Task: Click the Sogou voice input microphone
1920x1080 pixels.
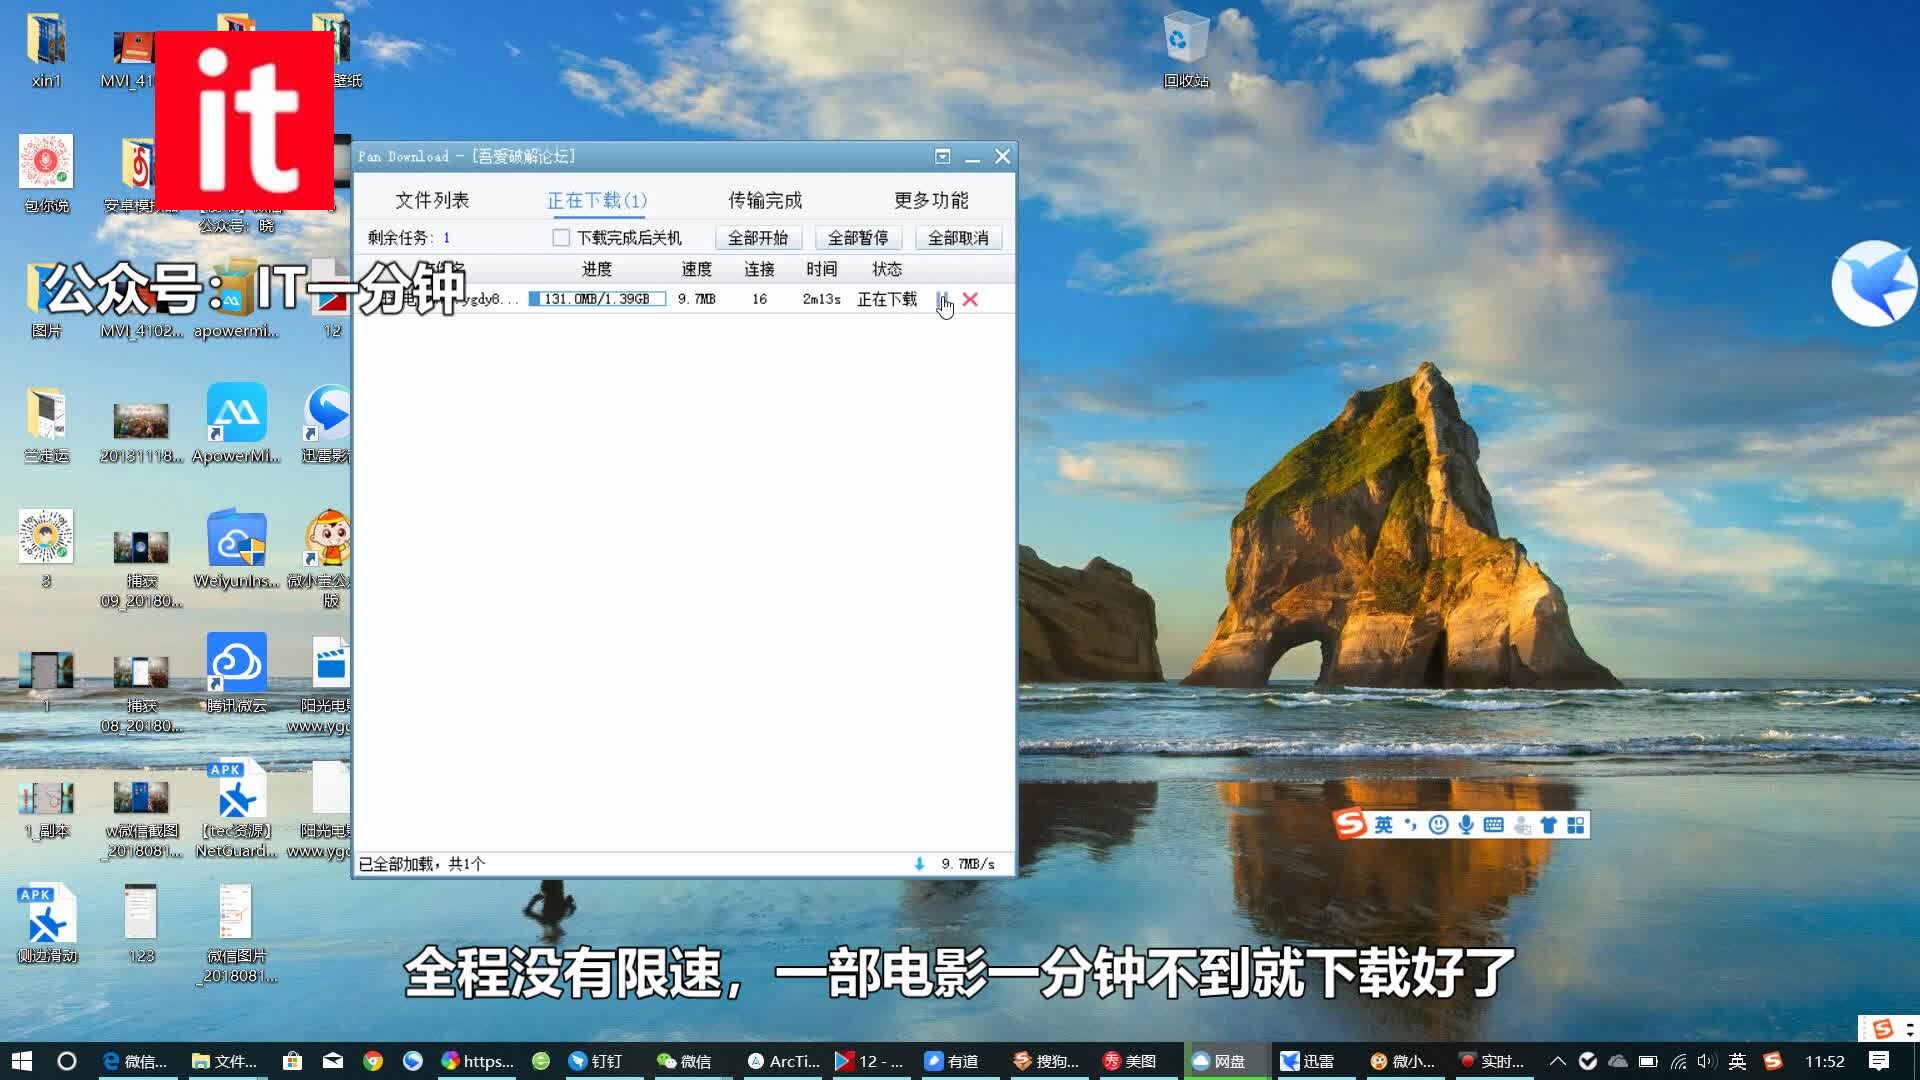Action: (x=1466, y=825)
